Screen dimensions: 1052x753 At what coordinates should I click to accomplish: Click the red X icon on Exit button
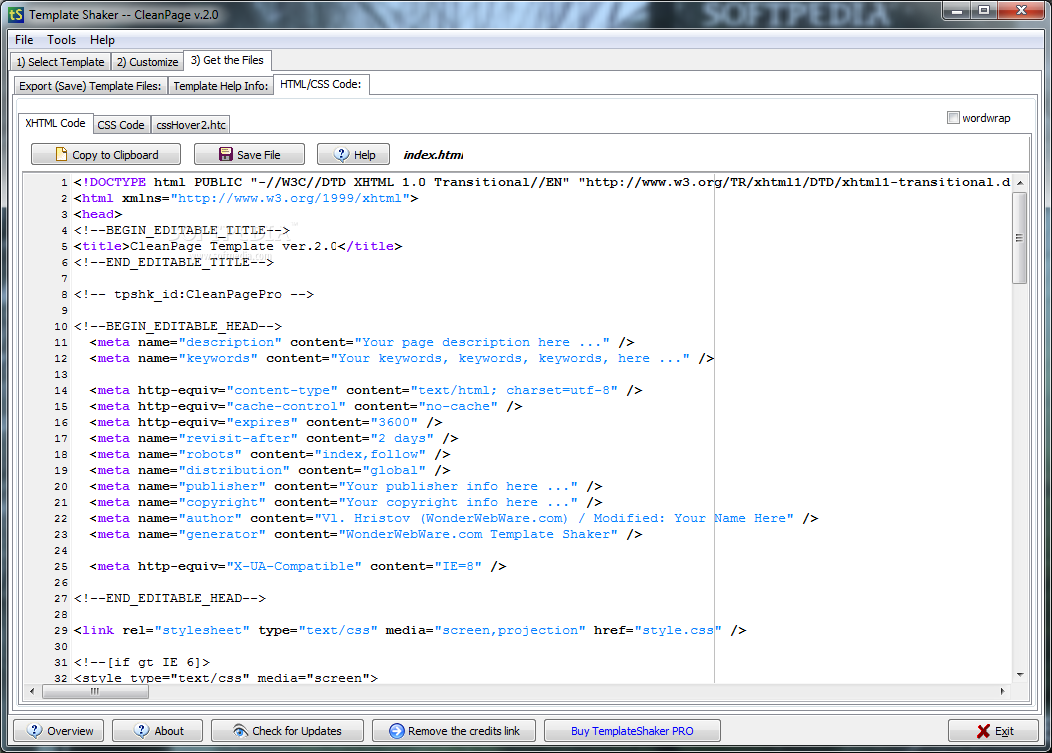click(x=983, y=731)
